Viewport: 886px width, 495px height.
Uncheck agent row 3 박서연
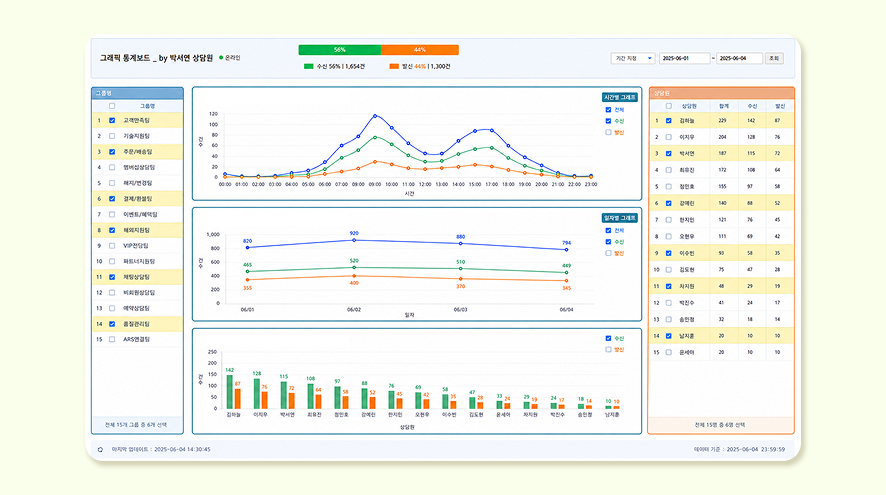pyautogui.click(x=669, y=154)
